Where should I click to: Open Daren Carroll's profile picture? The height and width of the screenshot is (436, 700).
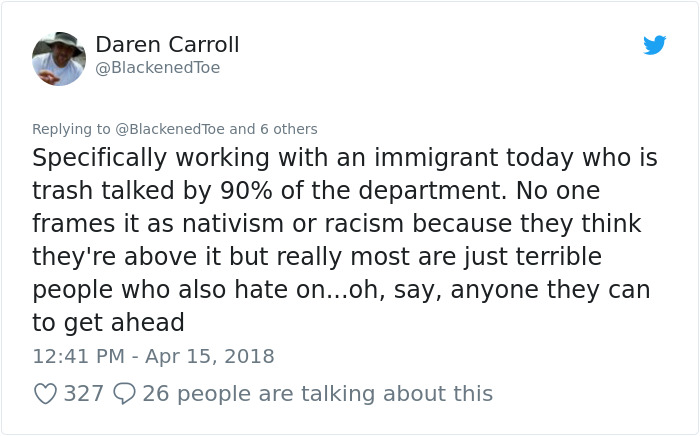[59, 58]
